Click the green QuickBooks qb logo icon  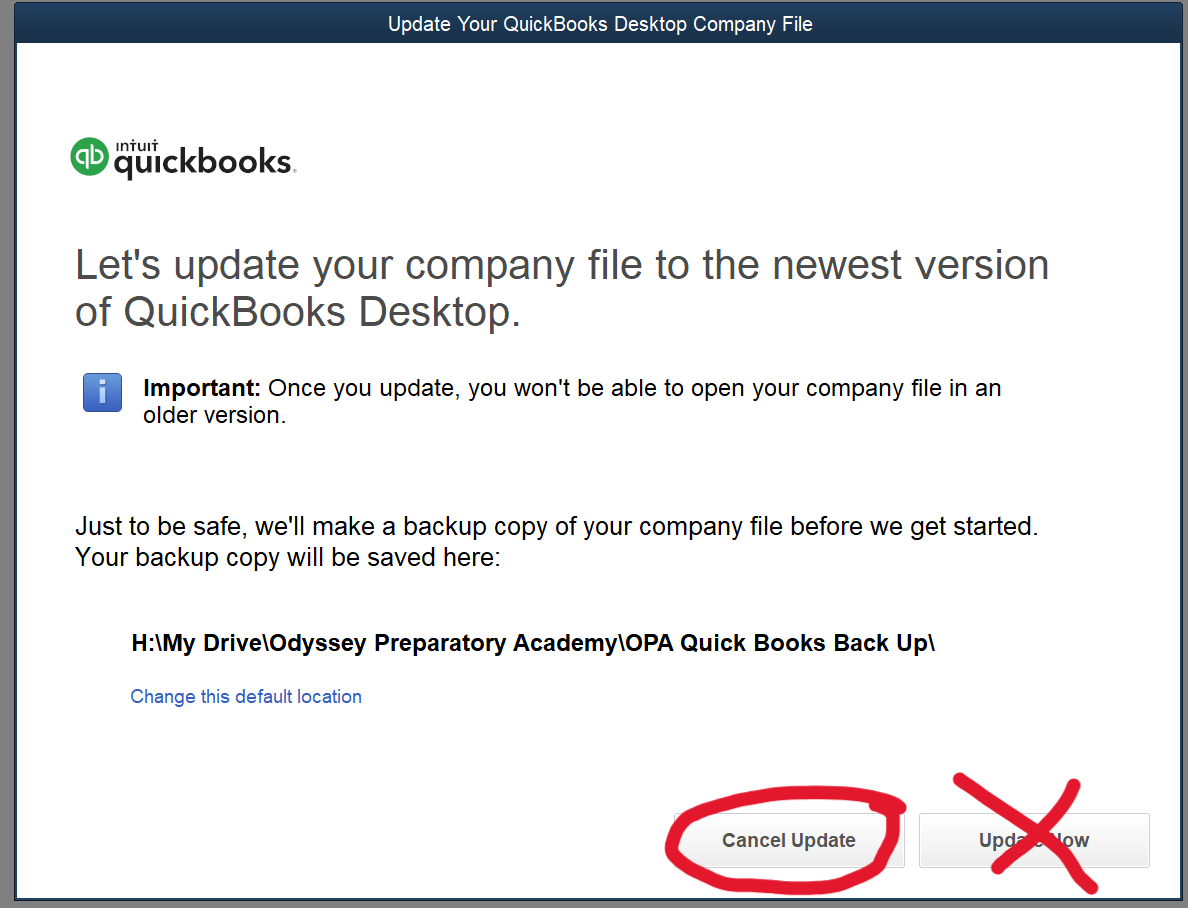(x=89, y=156)
